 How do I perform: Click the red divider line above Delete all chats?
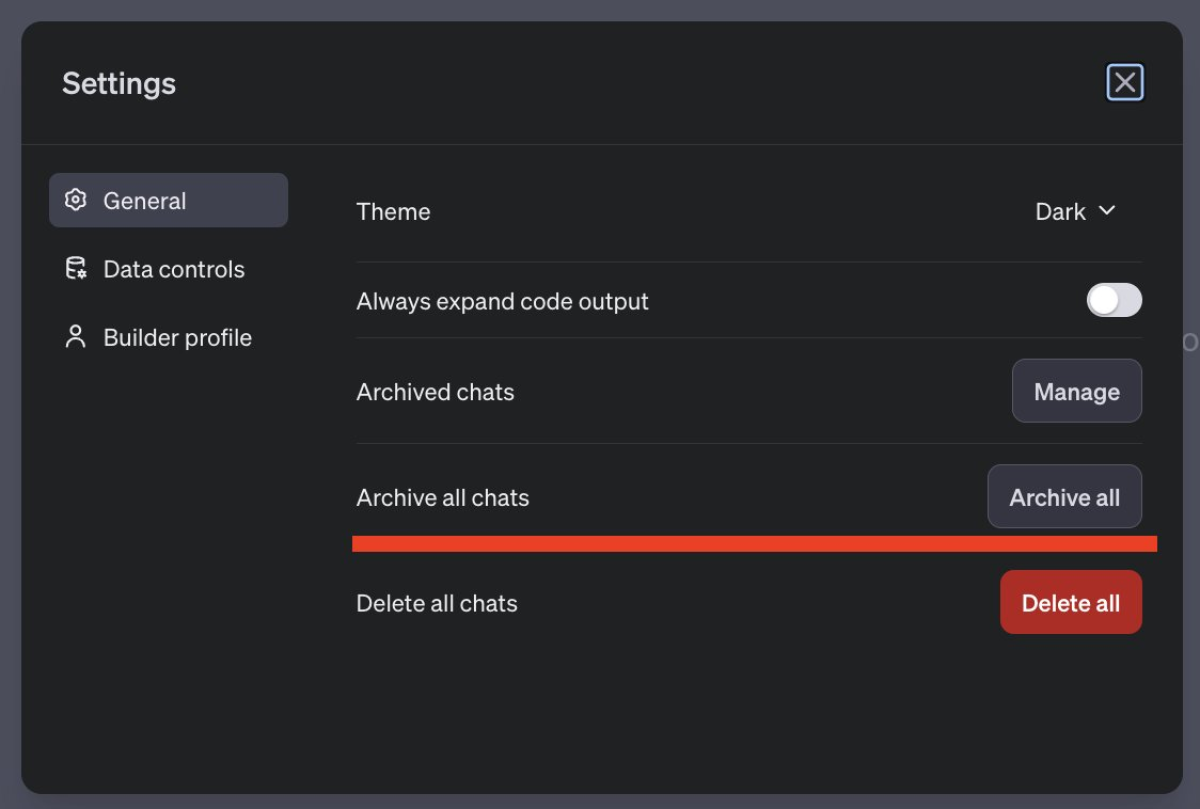[754, 544]
